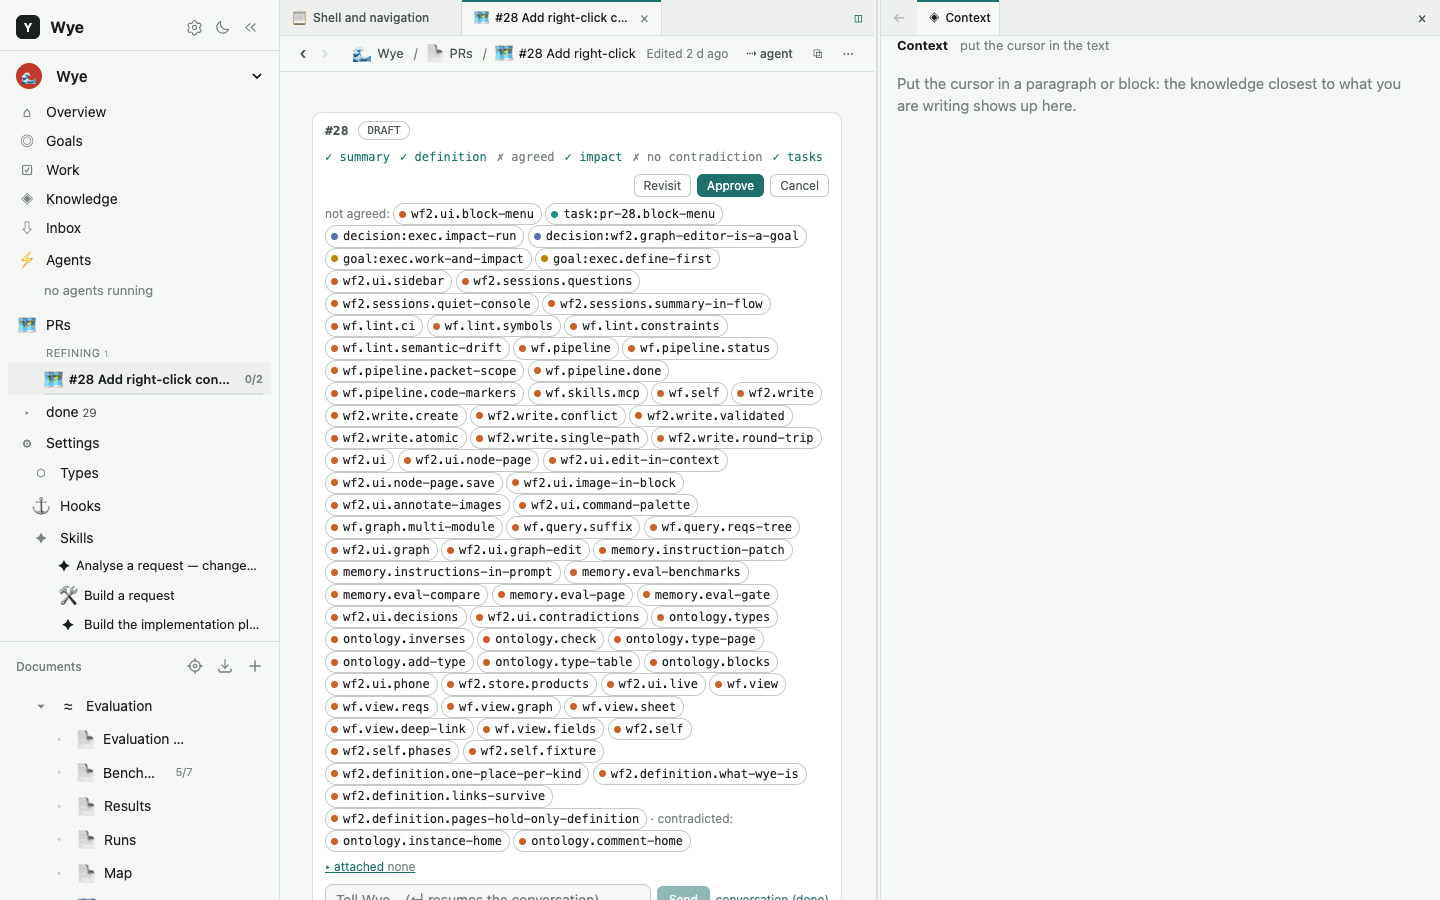Expand the done 29 group
This screenshot has height=900, width=1440.
[27, 412]
